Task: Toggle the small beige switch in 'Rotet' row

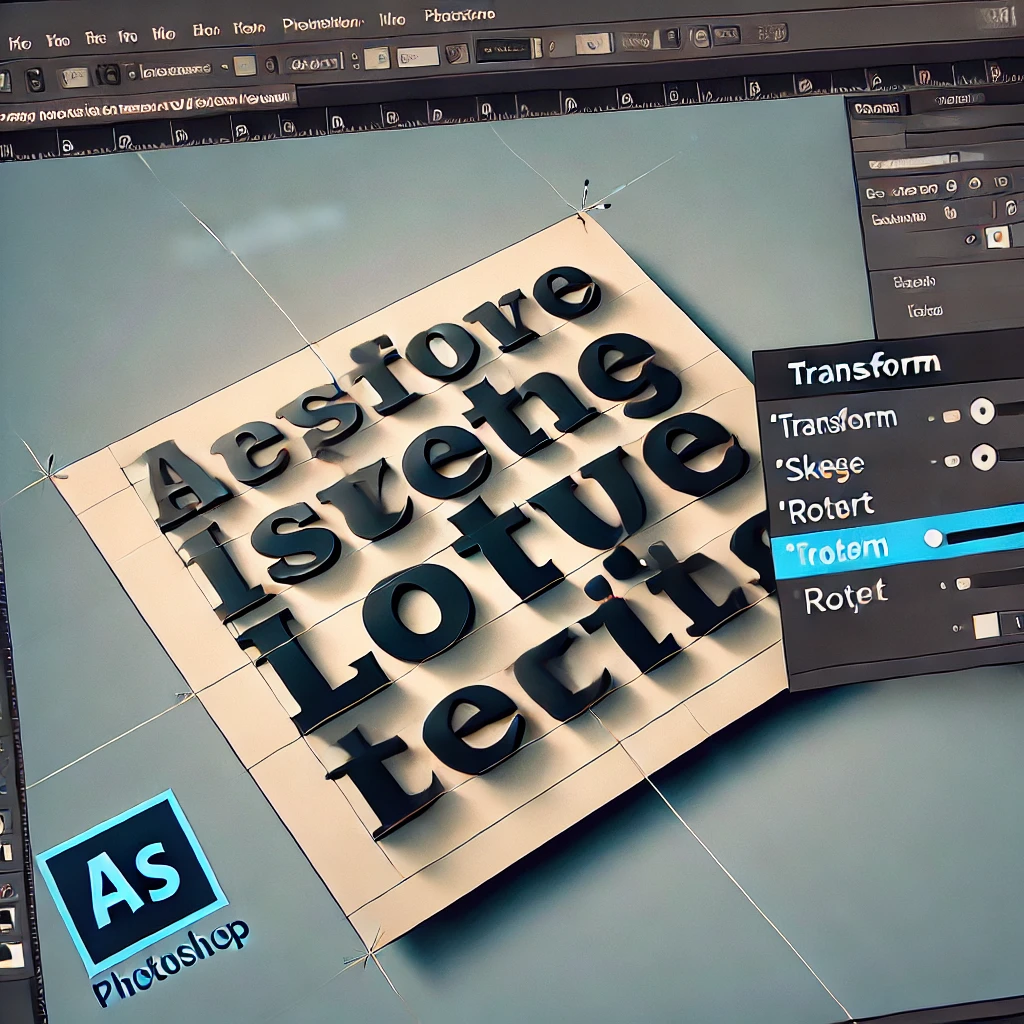Action: (x=963, y=584)
